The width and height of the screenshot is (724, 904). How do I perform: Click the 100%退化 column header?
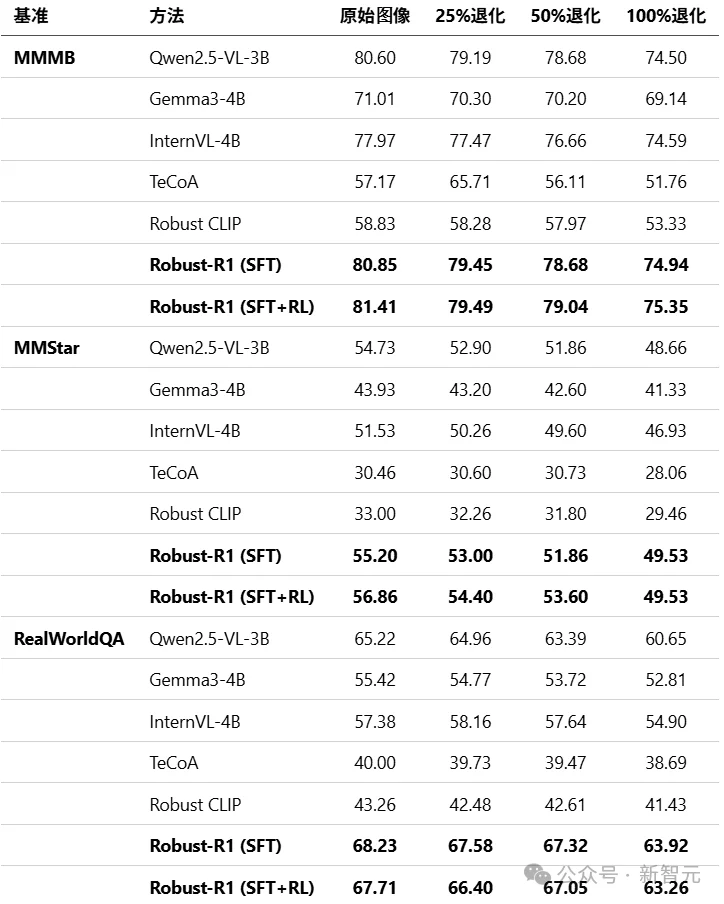(x=666, y=16)
